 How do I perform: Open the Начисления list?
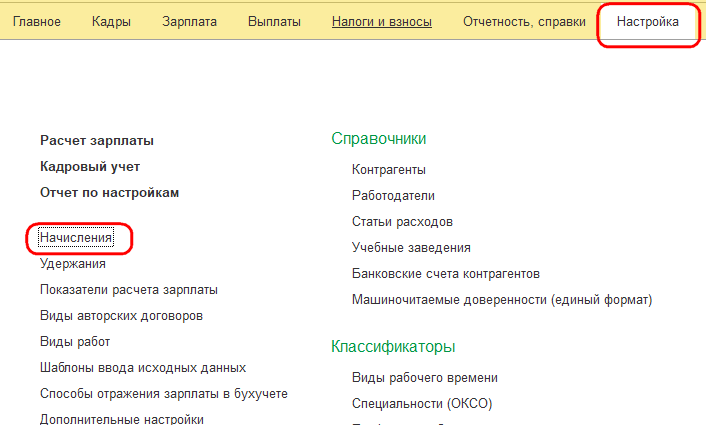click(76, 238)
